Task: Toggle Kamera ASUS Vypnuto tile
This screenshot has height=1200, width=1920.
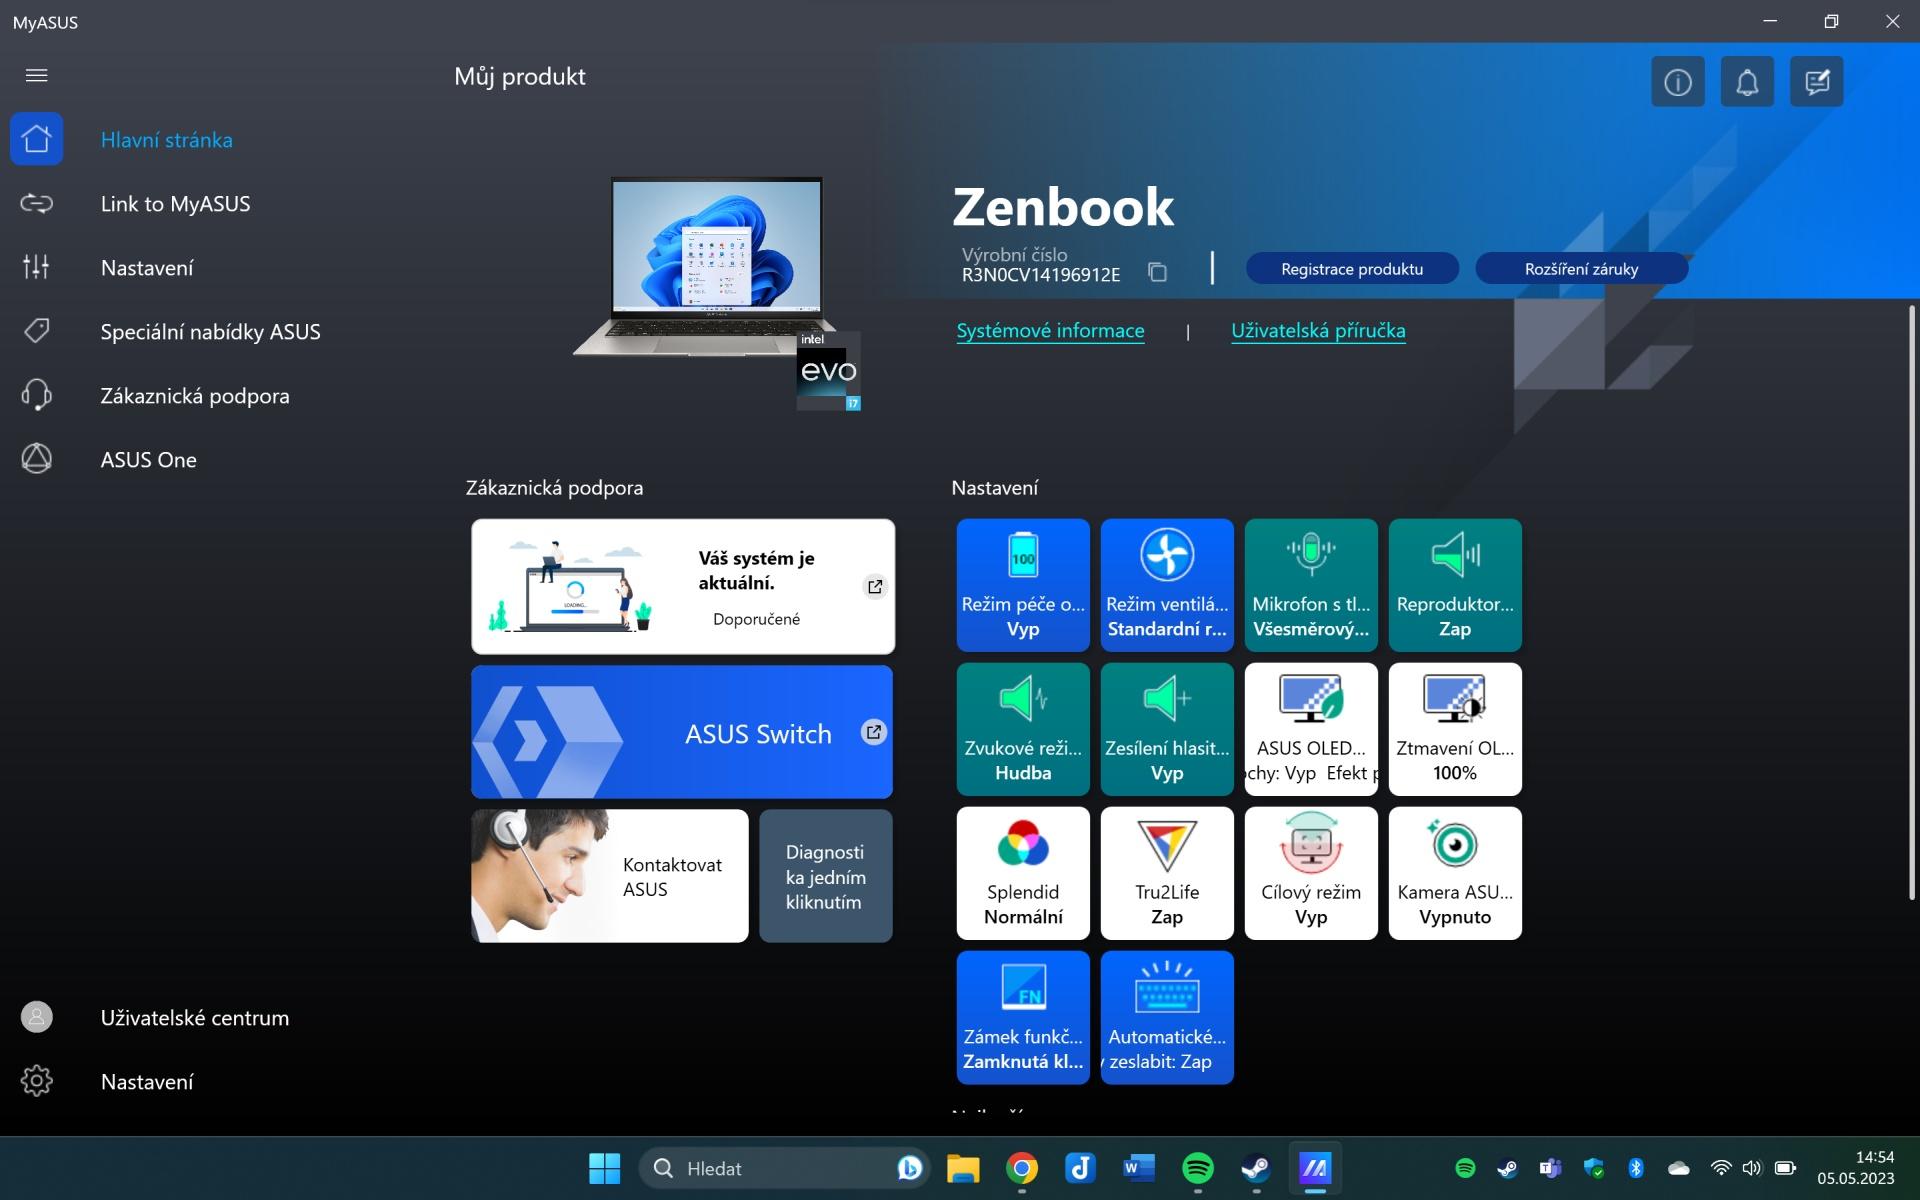Action: [x=1455, y=873]
